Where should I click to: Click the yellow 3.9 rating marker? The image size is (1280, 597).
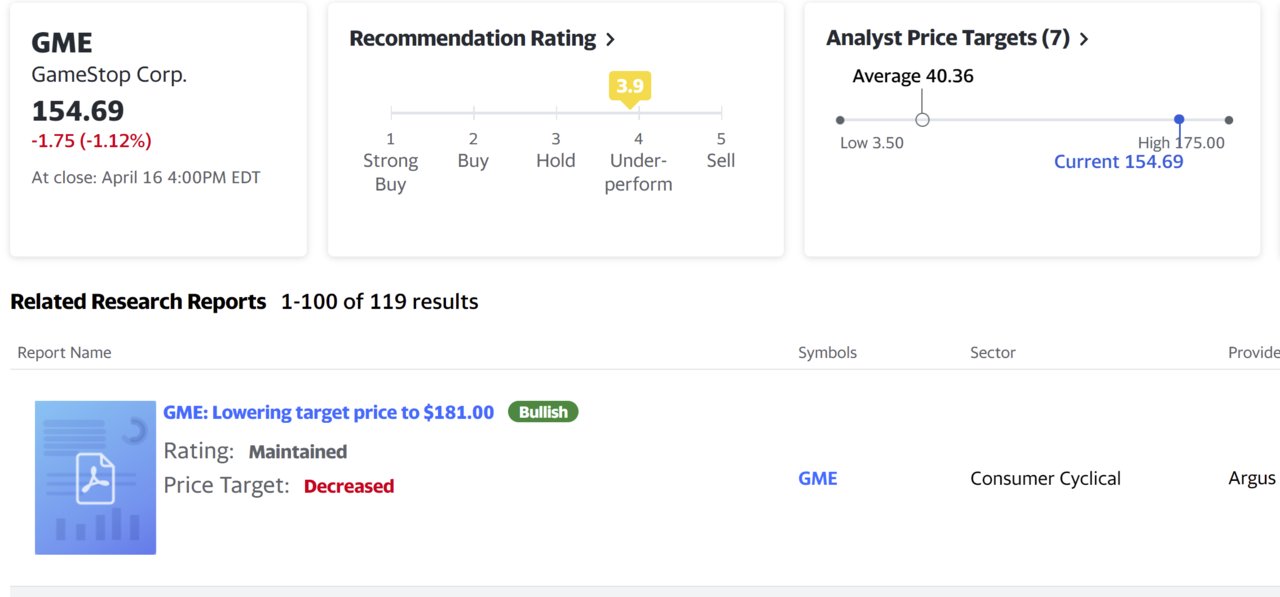pos(630,87)
